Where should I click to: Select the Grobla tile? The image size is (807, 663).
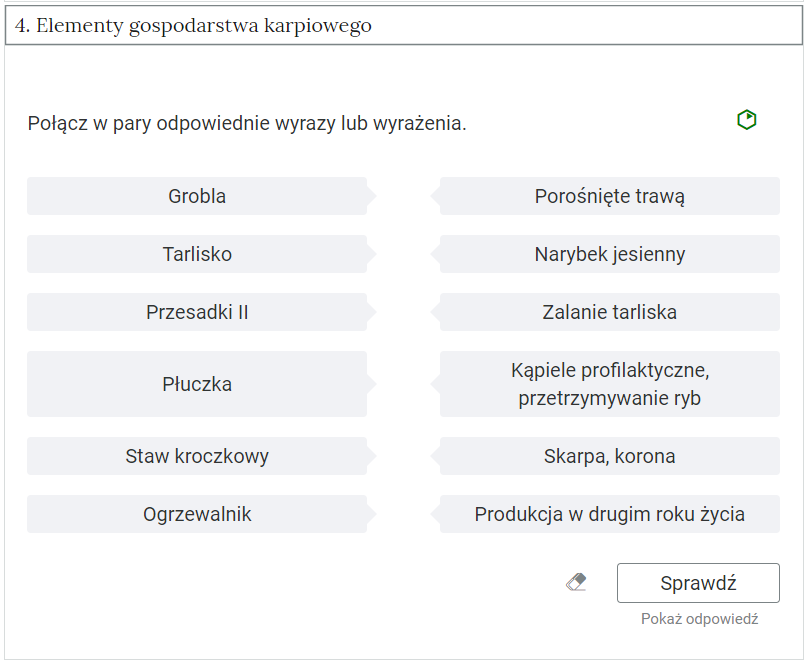tap(197, 196)
